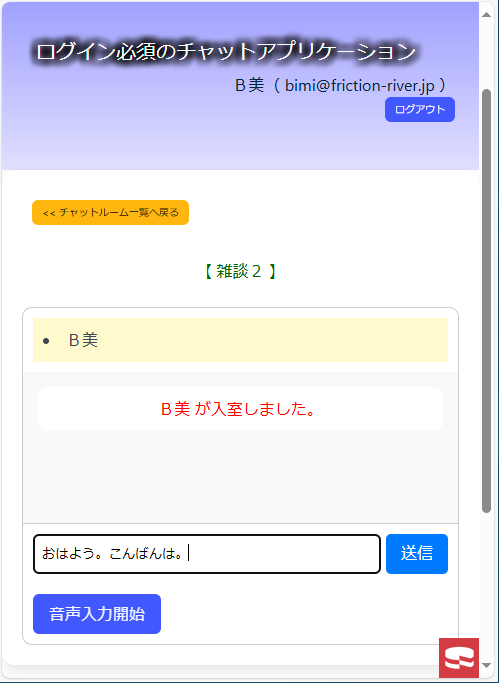The image size is (499, 683).
Task: Click the vertical scrollbar thumb
Action: pyautogui.click(x=486, y=301)
